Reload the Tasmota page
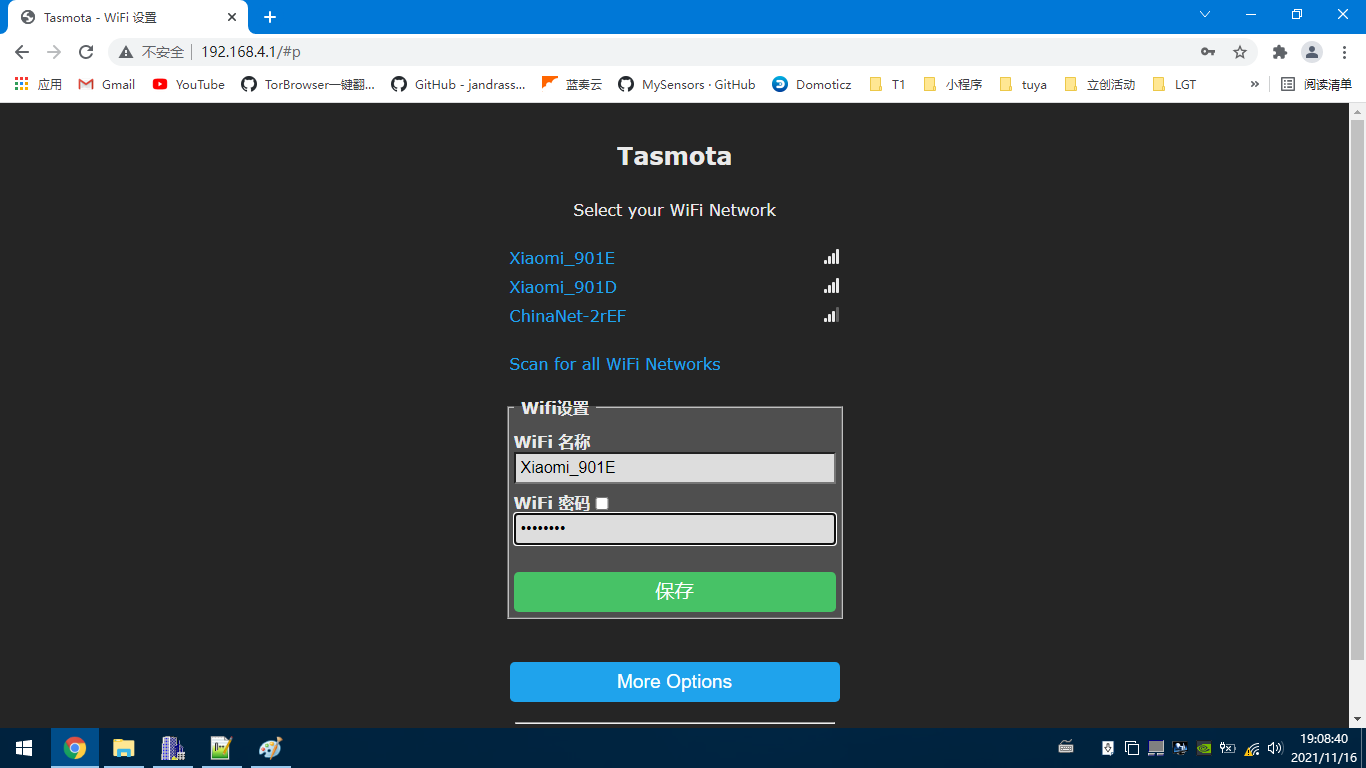Image resolution: width=1366 pixels, height=768 pixels. (x=86, y=52)
